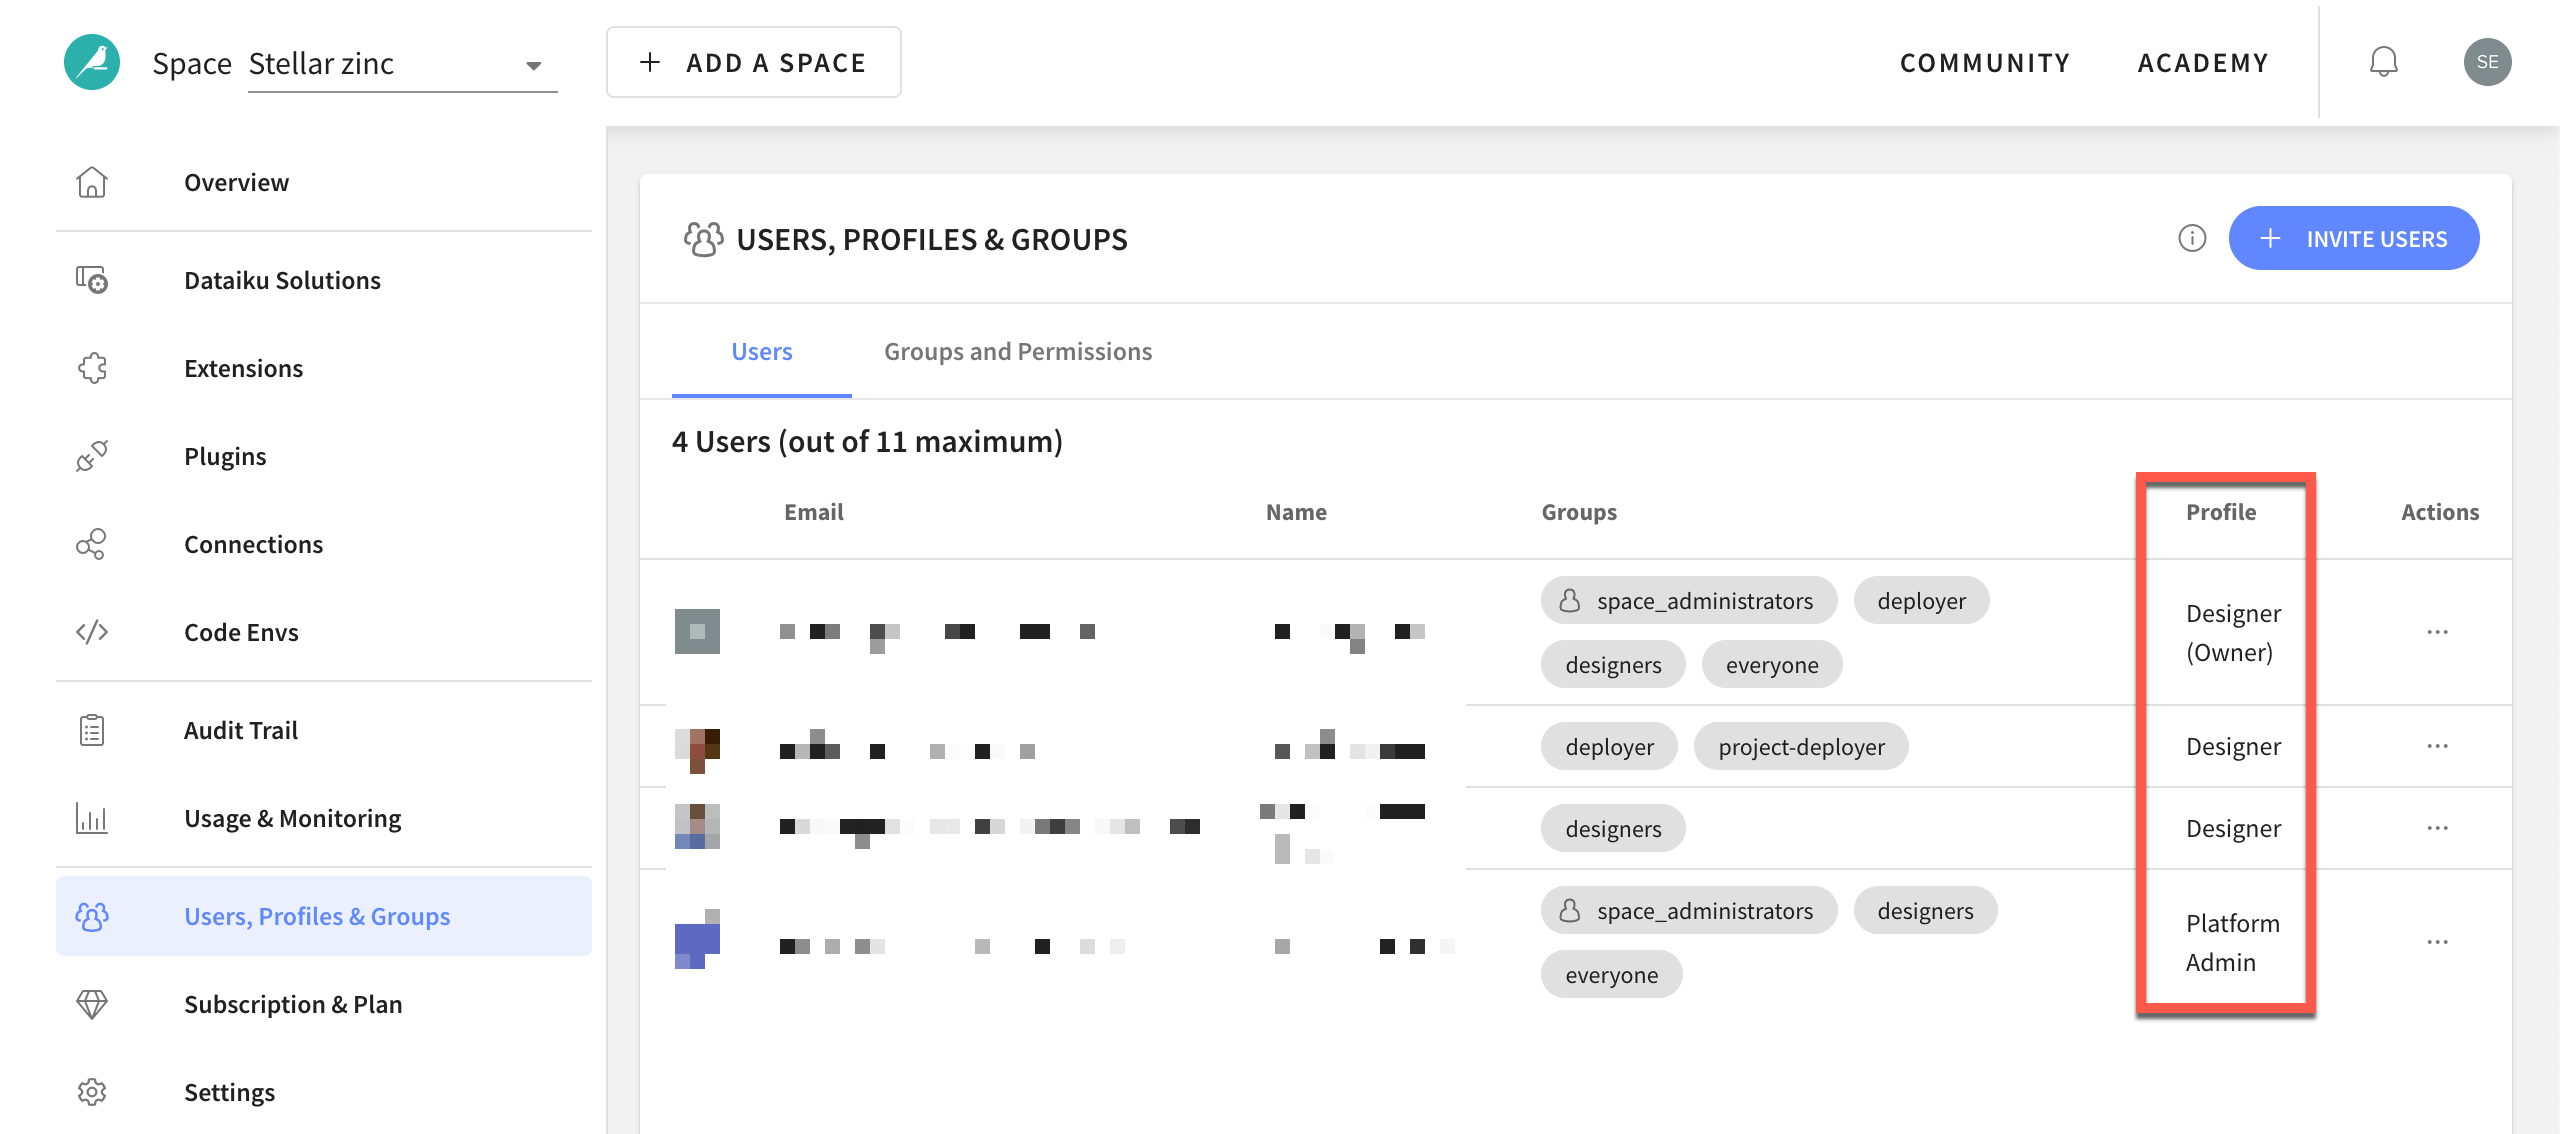Open the Community link
Screen dimensions: 2560x1134
tap(1985, 63)
